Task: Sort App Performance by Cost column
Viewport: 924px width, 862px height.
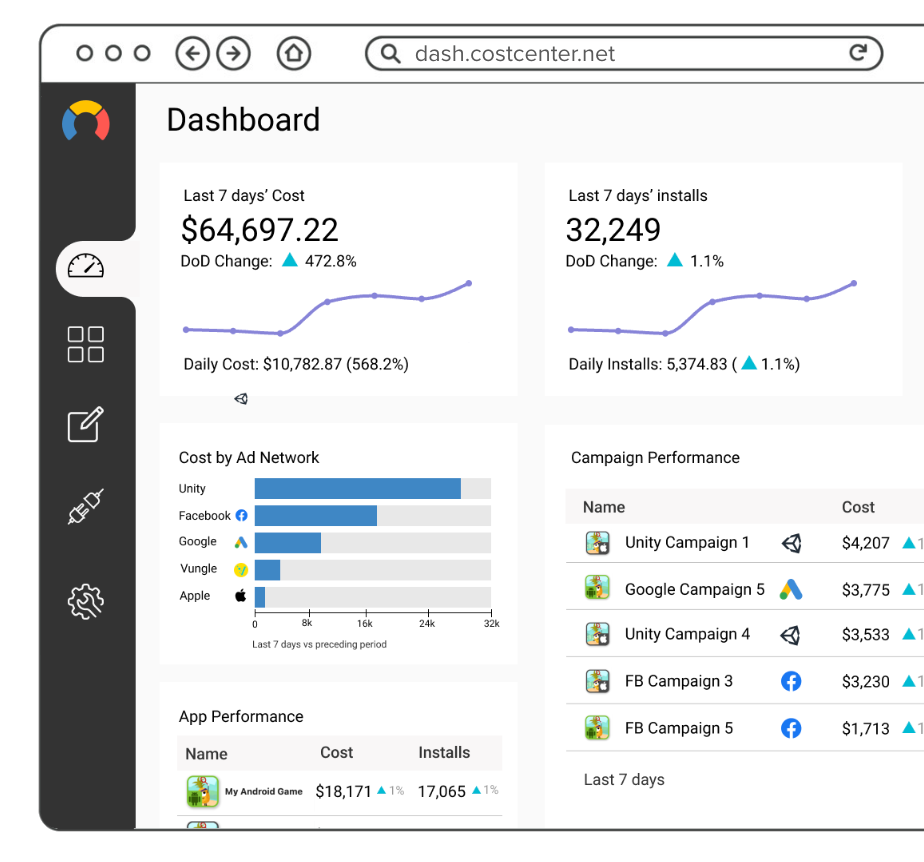Action: (336, 752)
